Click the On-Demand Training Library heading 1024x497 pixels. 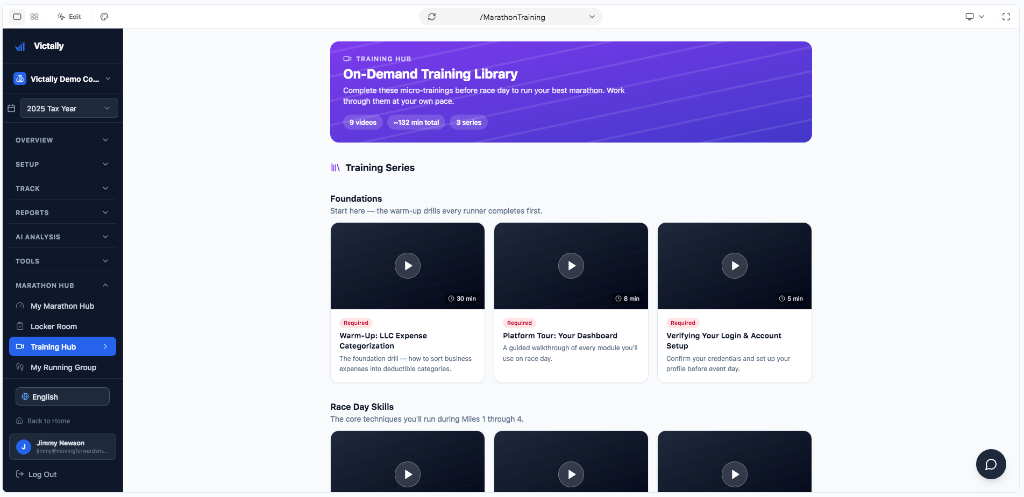click(430, 74)
